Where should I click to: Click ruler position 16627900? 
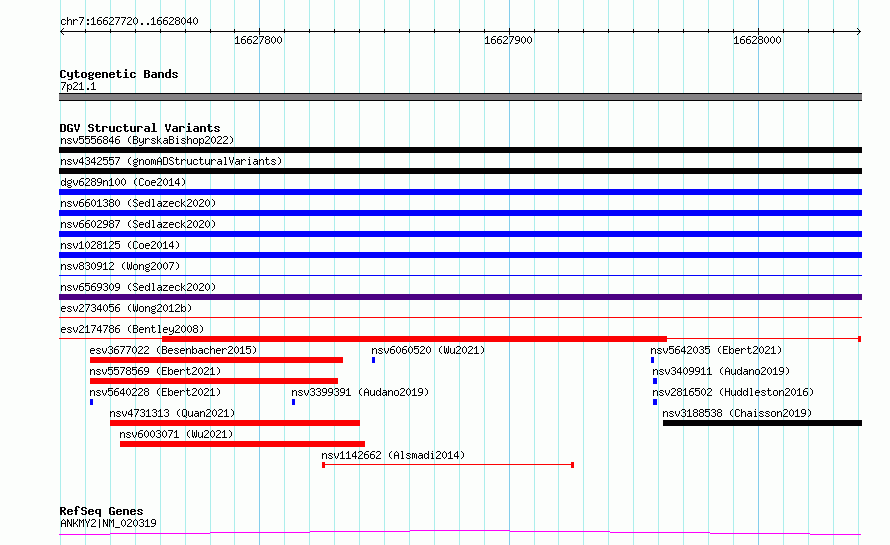tap(508, 40)
